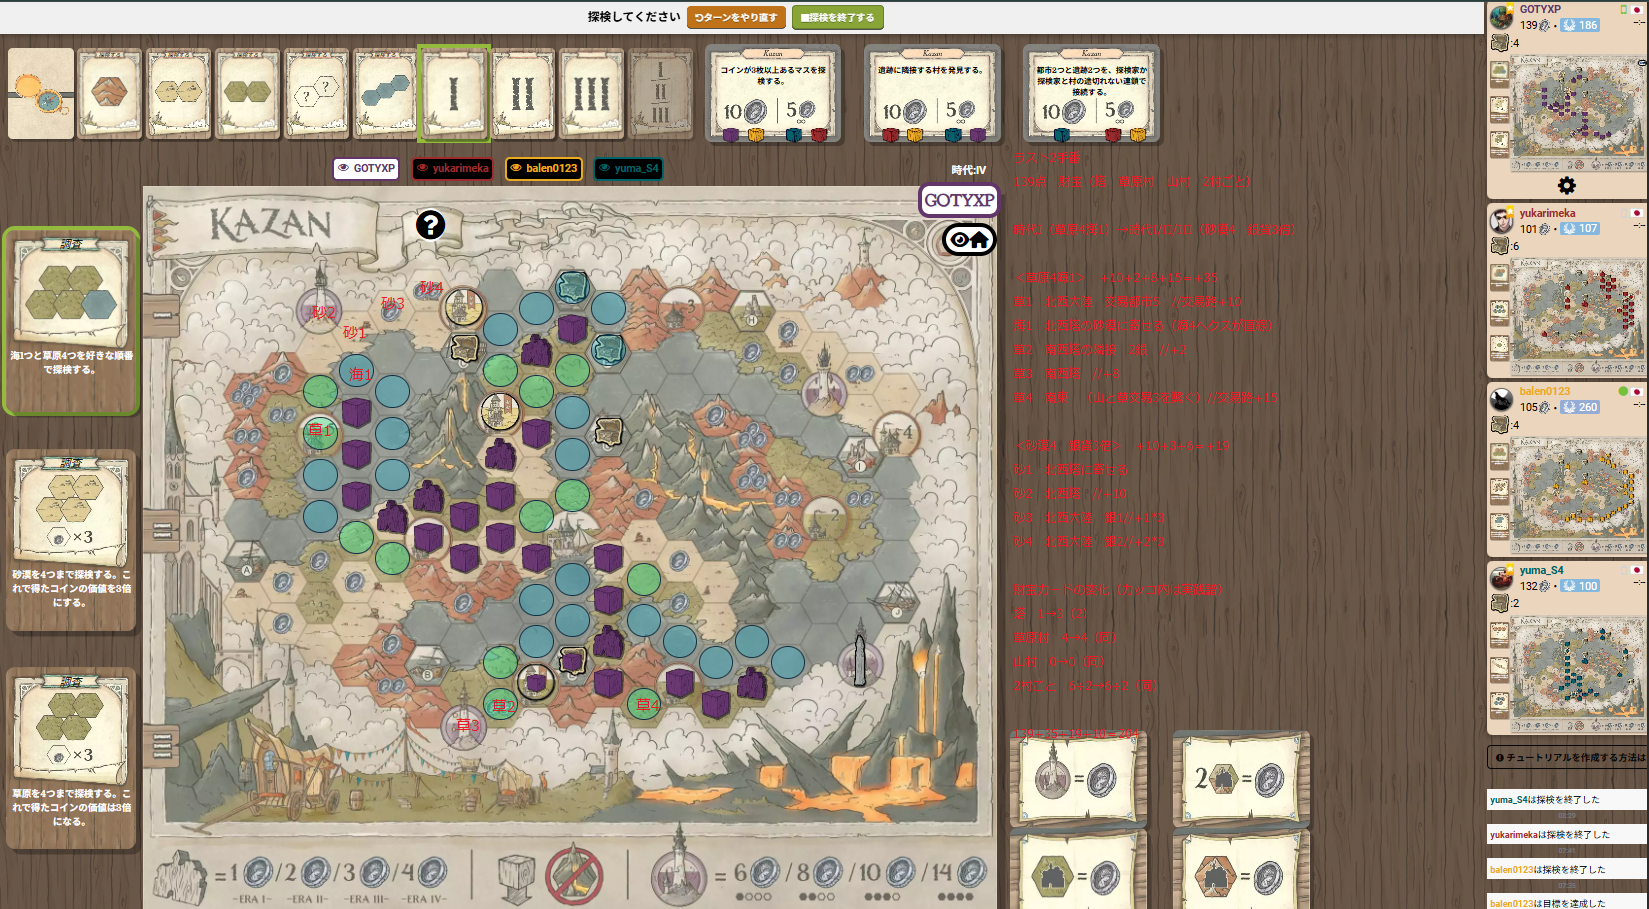The image size is (1649, 909).
Task: Open the goal card about spaces with 3+ coins
Action: (x=773, y=94)
